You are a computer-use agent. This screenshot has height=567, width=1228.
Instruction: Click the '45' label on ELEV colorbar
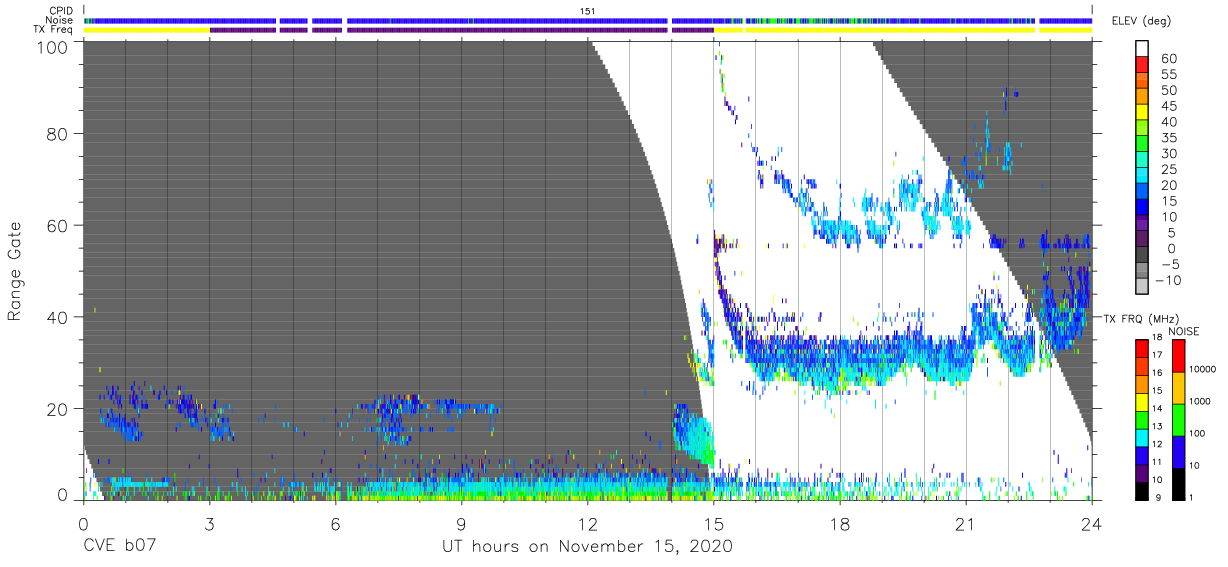[1169, 106]
